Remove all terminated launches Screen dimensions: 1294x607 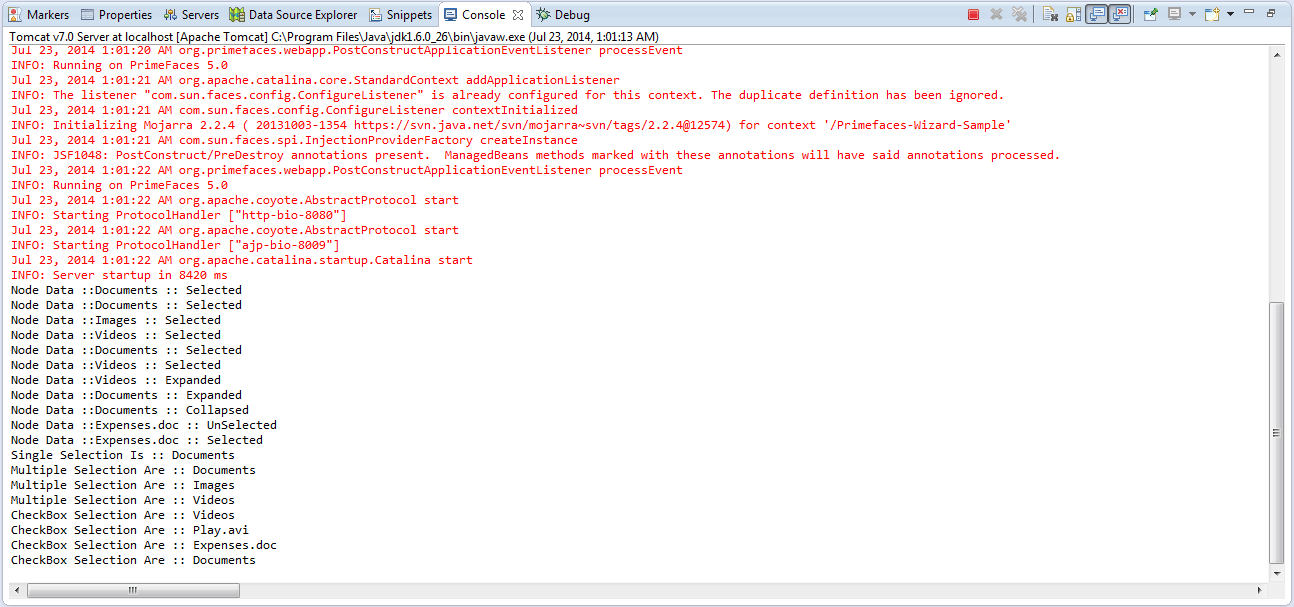pos(1020,13)
